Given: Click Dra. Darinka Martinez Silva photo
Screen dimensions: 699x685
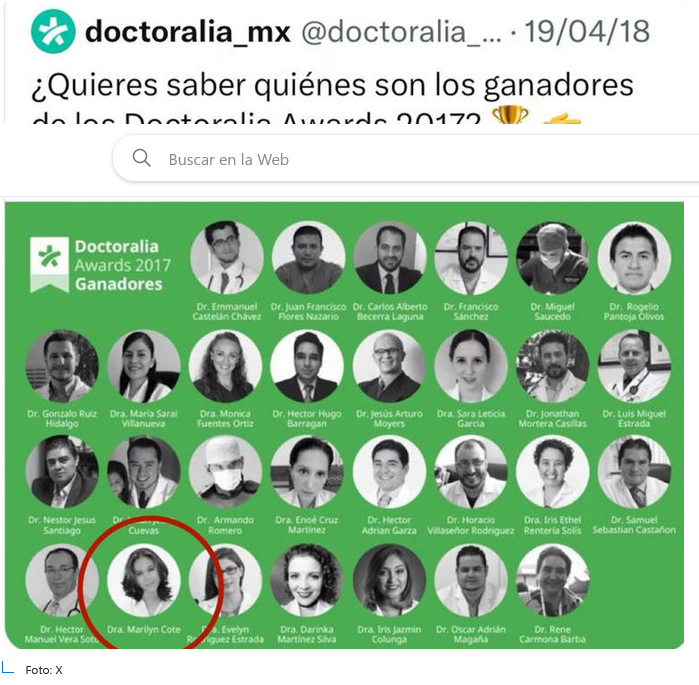Looking at the screenshot, I should [307, 580].
